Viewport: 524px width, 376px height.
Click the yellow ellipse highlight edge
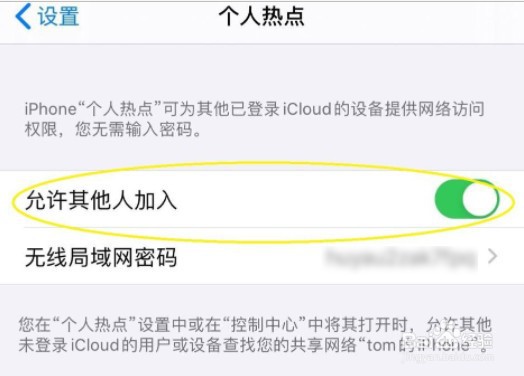pyautogui.click(x=13, y=202)
